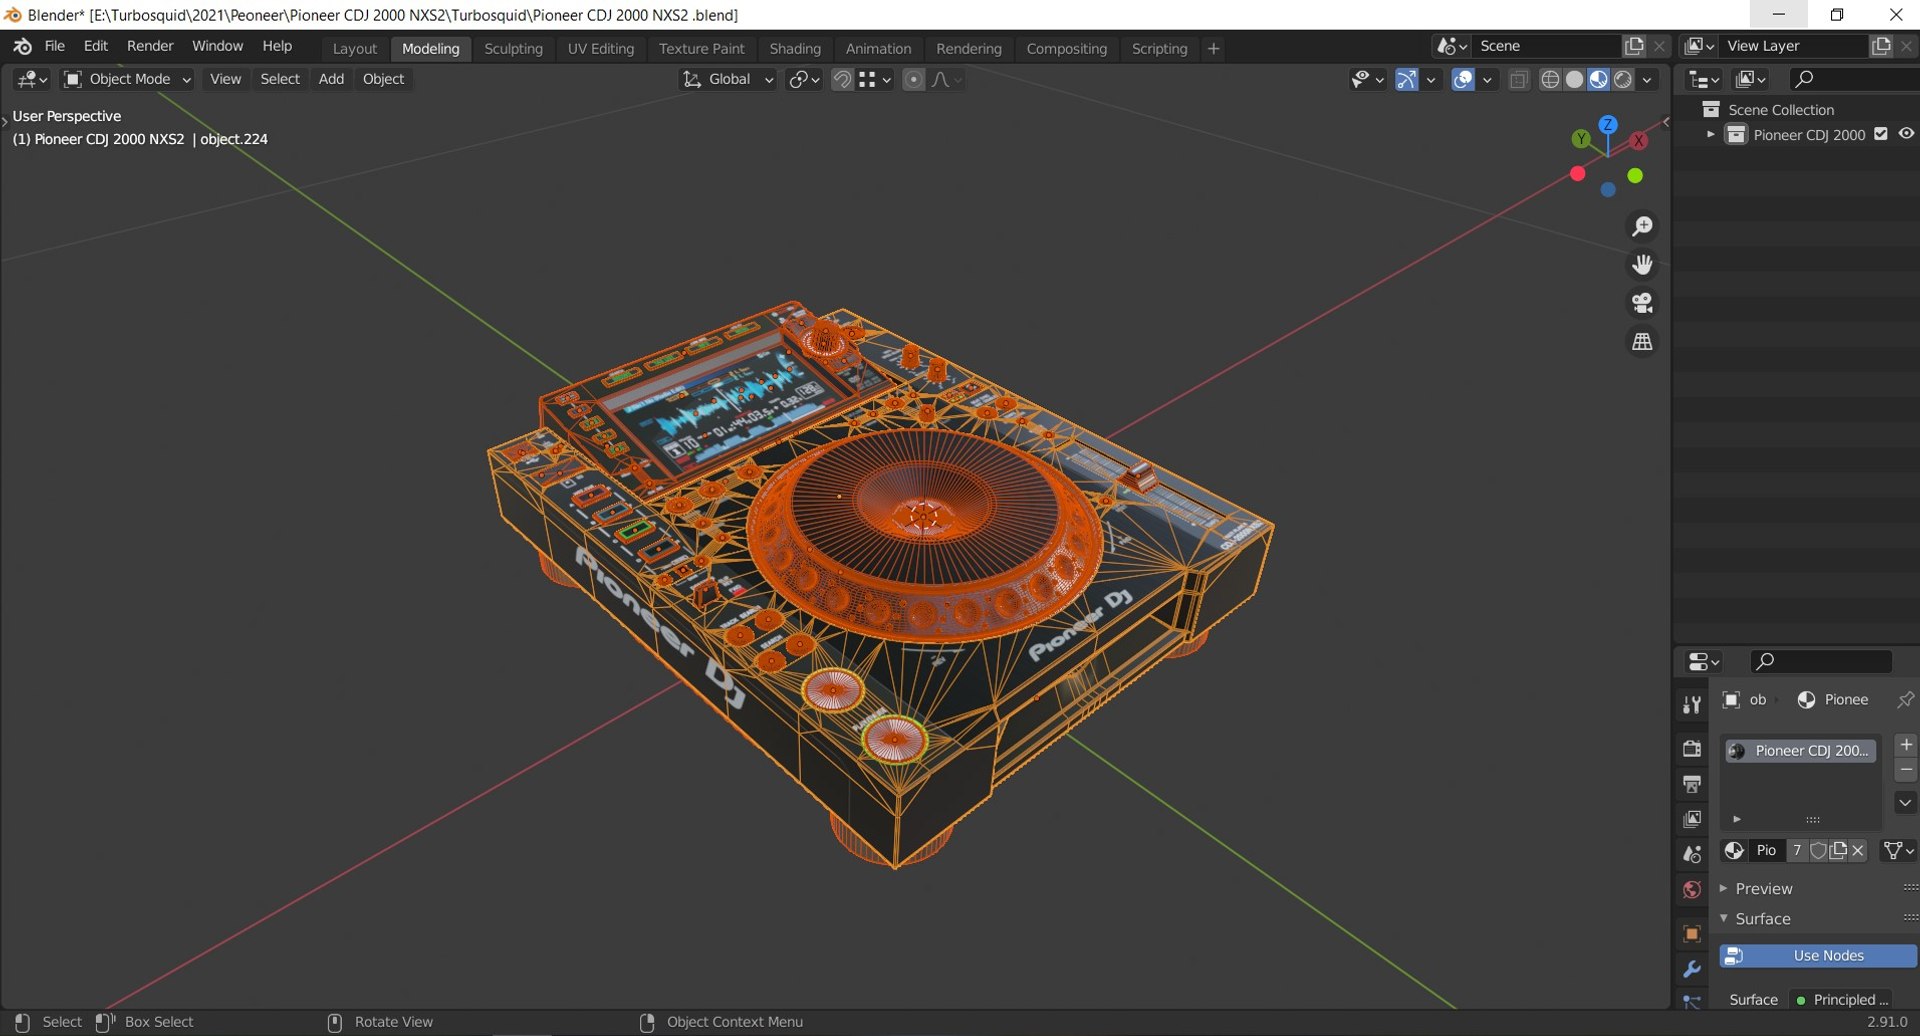The width and height of the screenshot is (1920, 1036).
Task: Toggle snapping magnet button
Action: [843, 79]
